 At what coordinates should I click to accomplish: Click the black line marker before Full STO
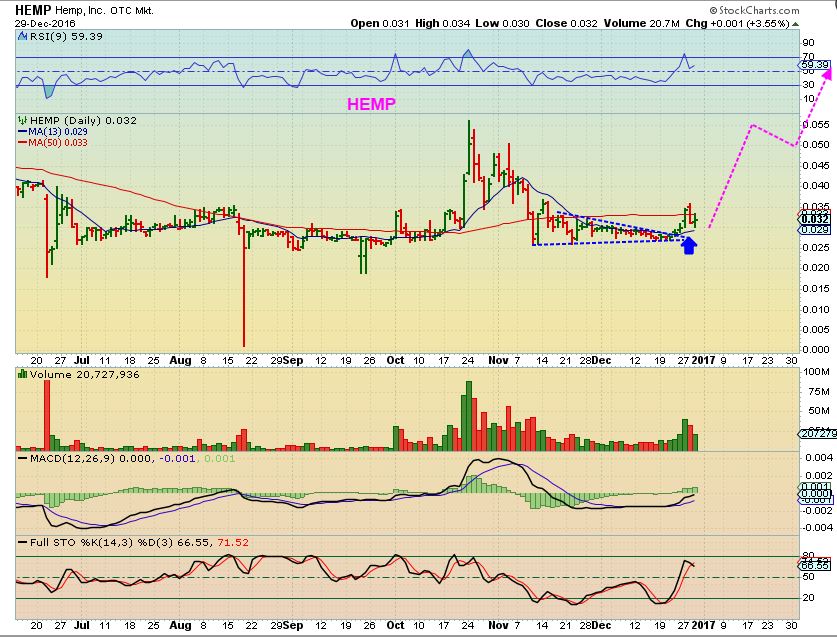(22, 542)
